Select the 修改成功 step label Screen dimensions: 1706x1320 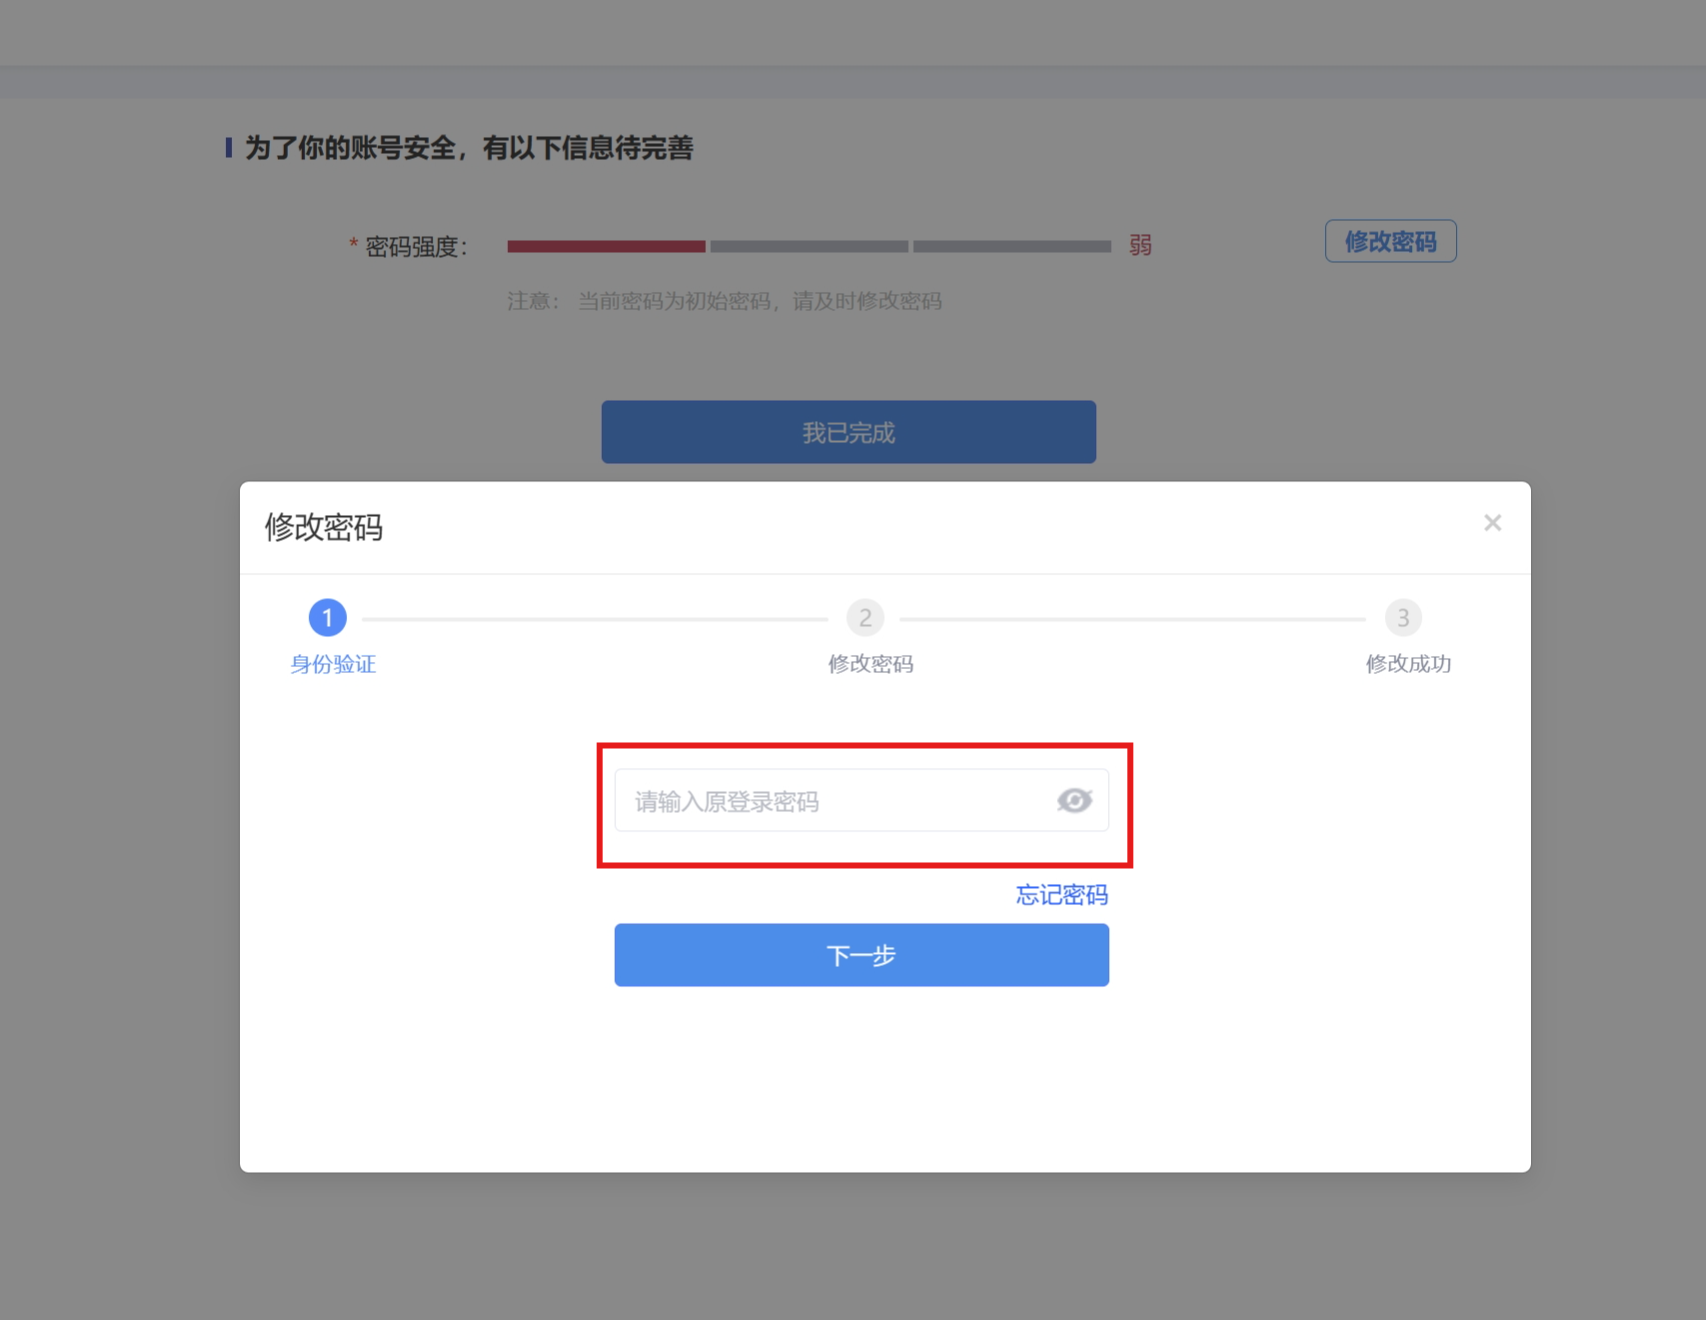pos(1408,664)
